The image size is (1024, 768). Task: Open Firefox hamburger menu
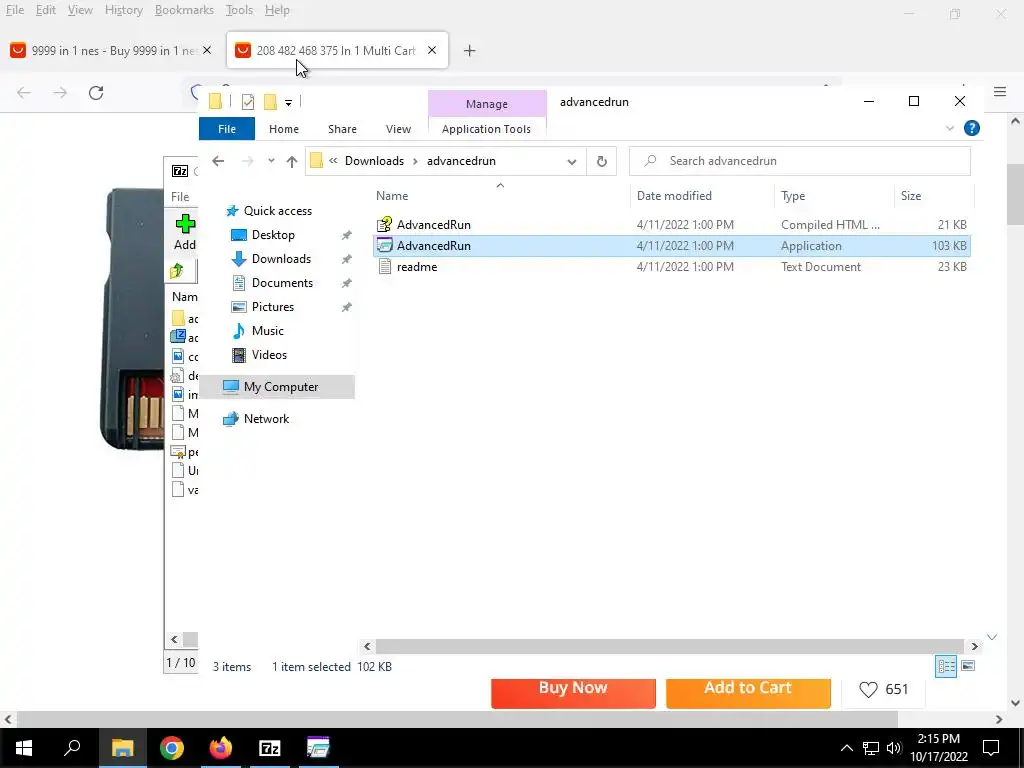point(1000,92)
